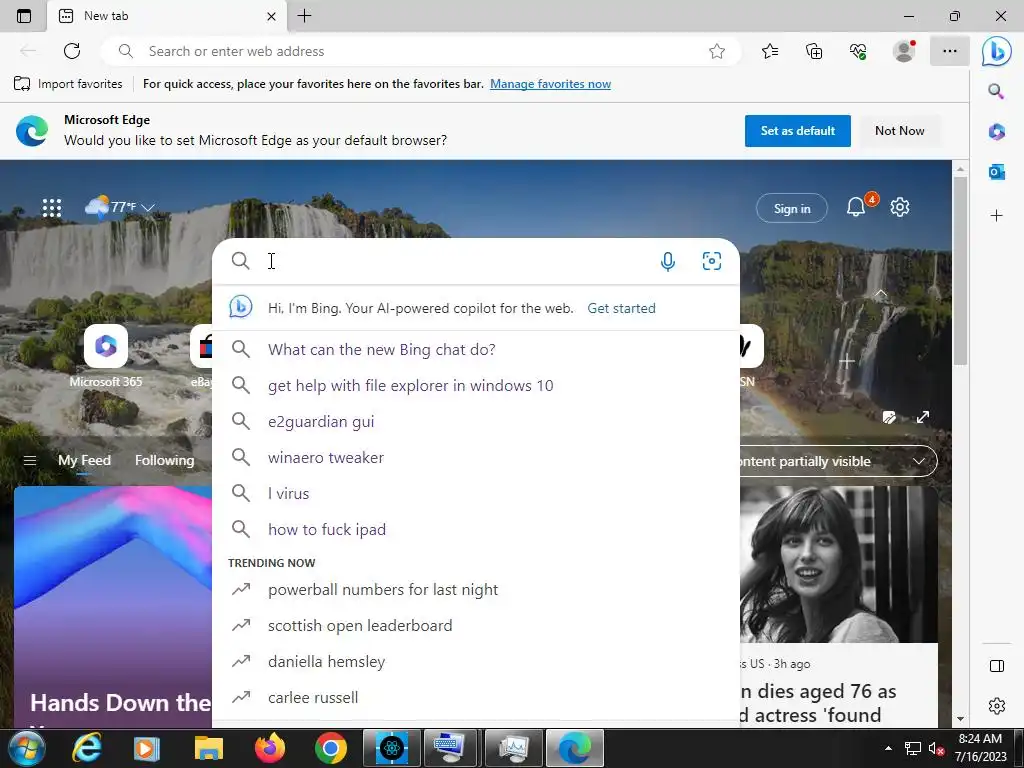Open Collections icon in toolbar

pyautogui.click(x=814, y=51)
